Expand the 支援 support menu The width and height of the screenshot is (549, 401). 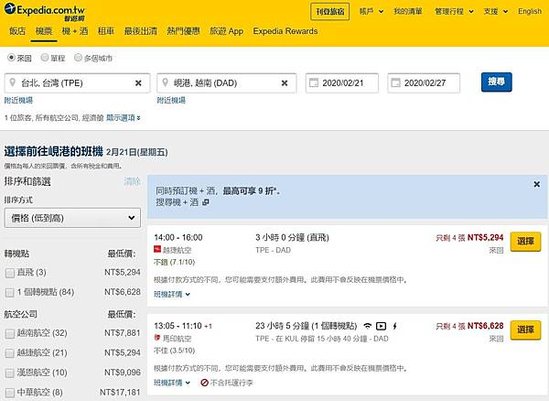495,12
